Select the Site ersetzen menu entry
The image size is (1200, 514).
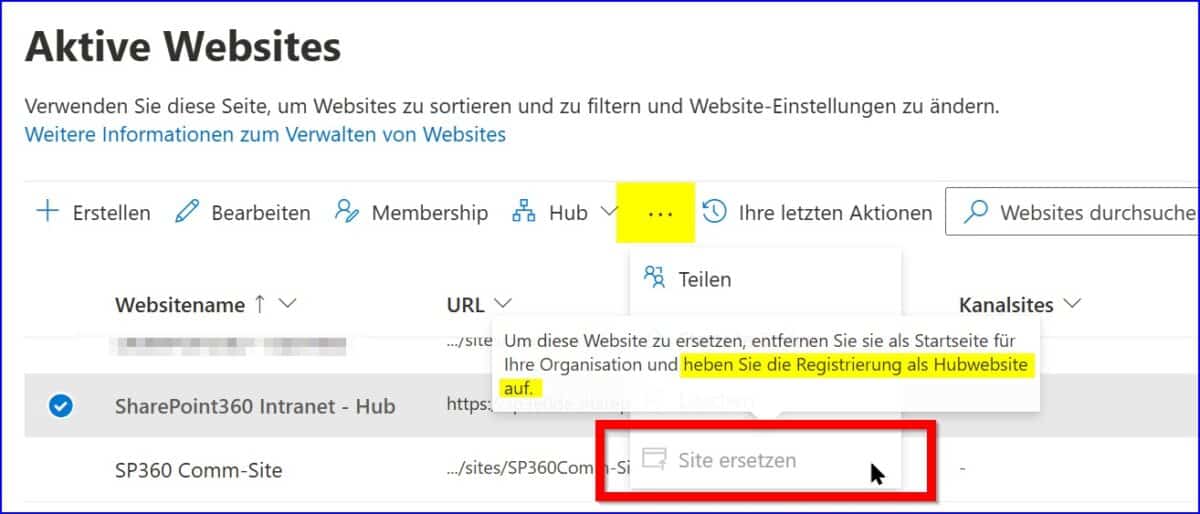(737, 461)
